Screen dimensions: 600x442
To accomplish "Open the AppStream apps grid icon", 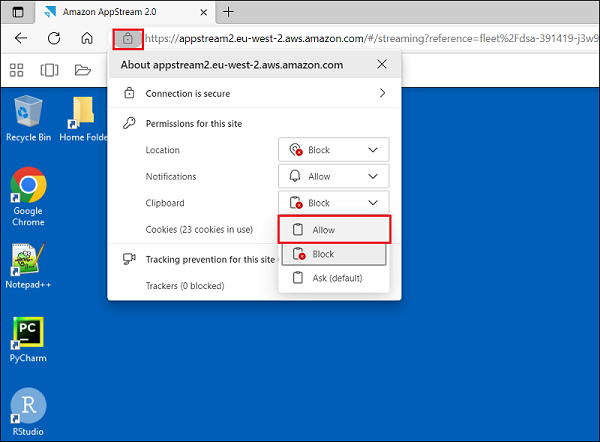I will tap(16, 70).
